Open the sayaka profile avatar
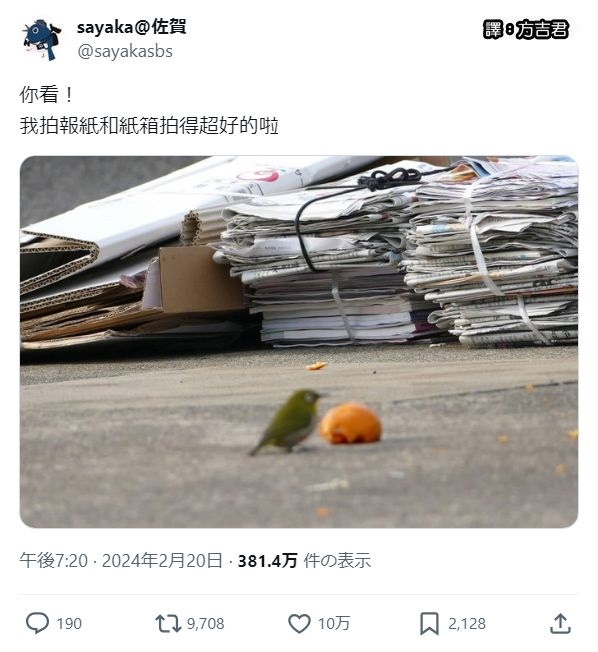This screenshot has width=598, height=652. (x=42, y=40)
